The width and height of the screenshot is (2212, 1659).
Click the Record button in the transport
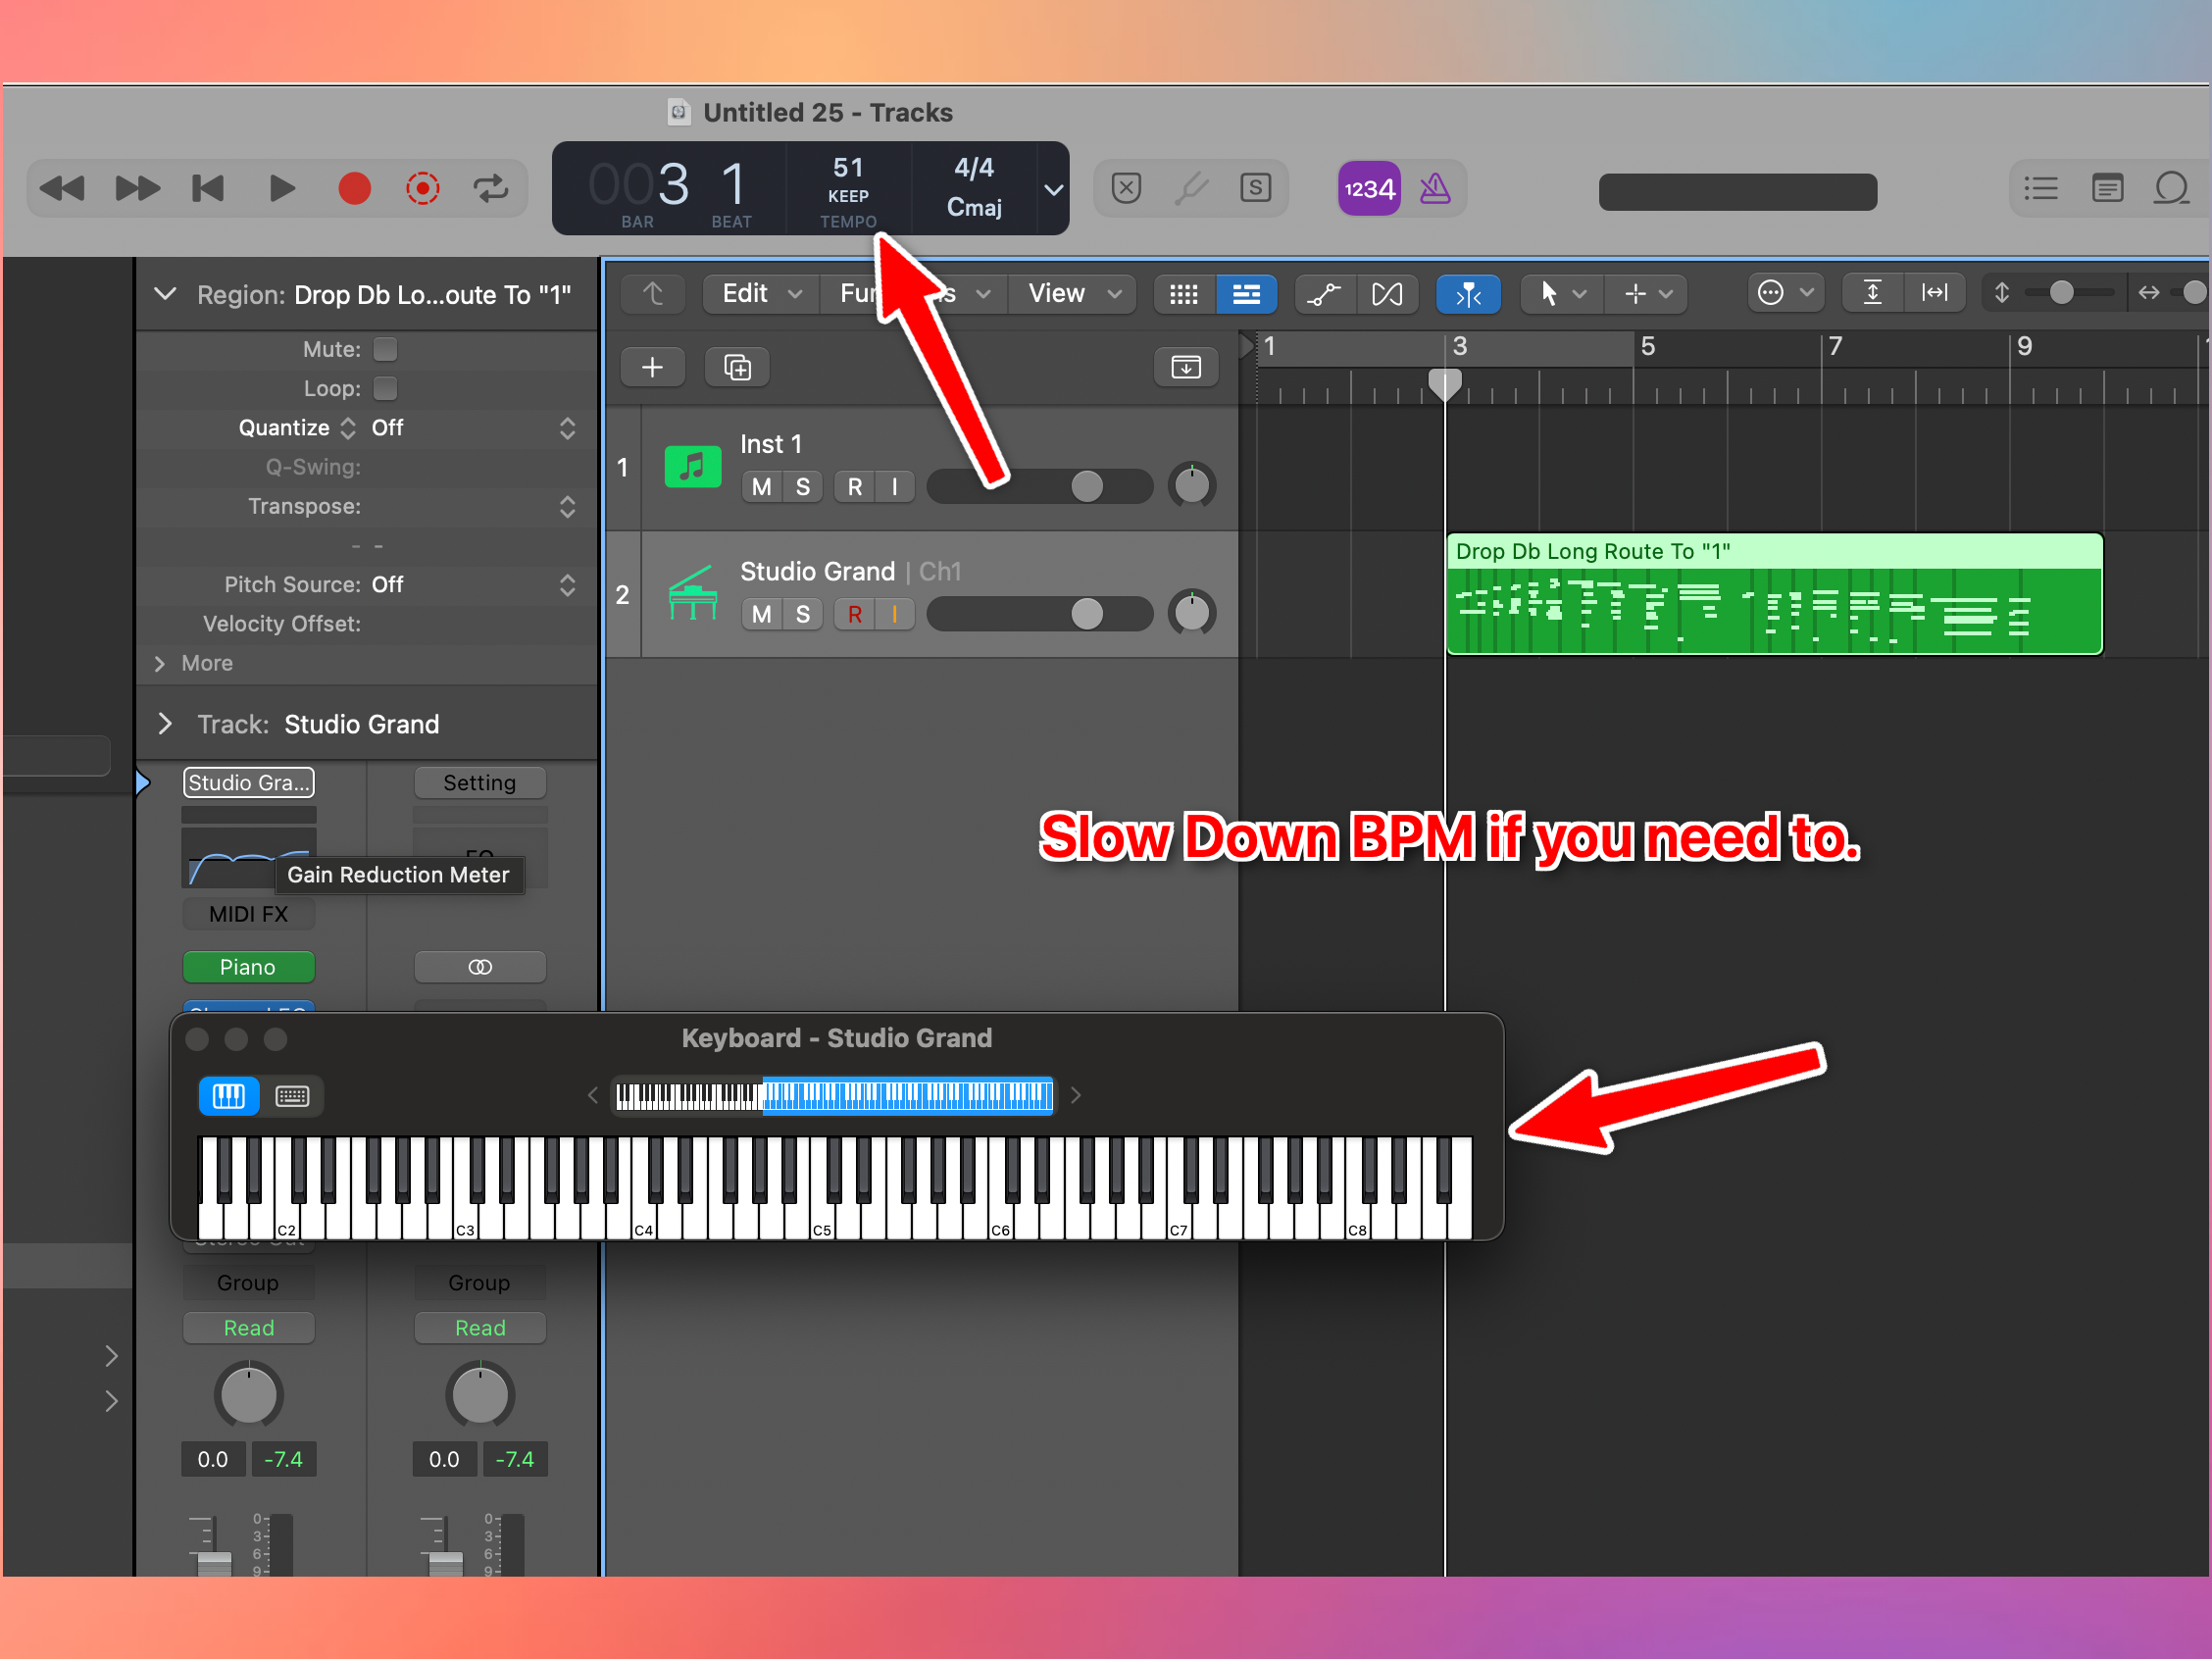pos(354,188)
